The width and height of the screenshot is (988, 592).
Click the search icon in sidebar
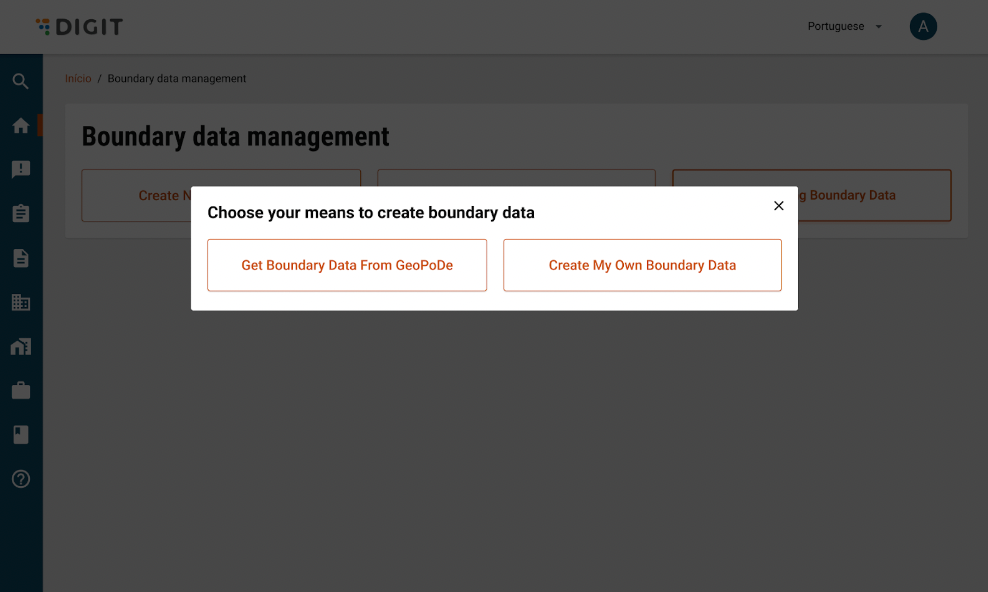pos(20,81)
